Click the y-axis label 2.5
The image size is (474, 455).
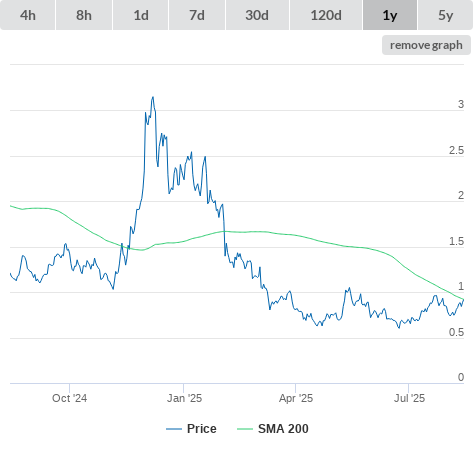(456, 150)
